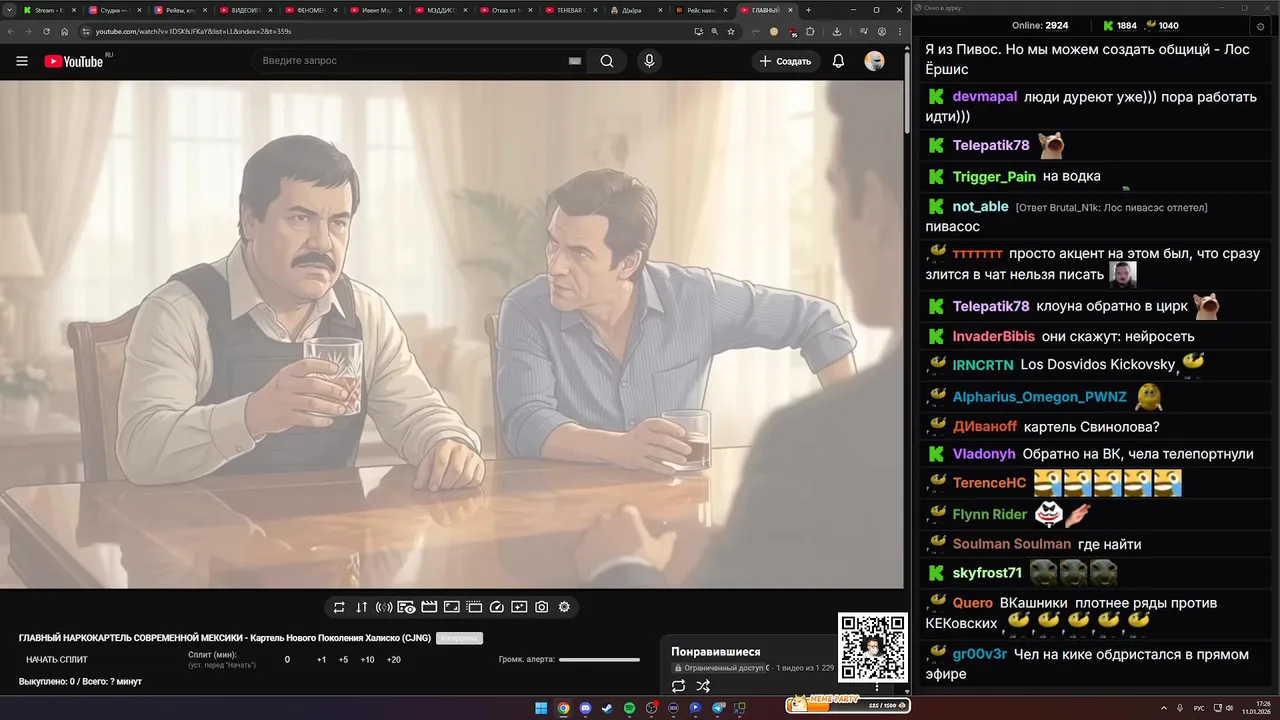Click the video-effects plus icon in player toolbar
This screenshot has height=720, width=1280.
[519, 607]
